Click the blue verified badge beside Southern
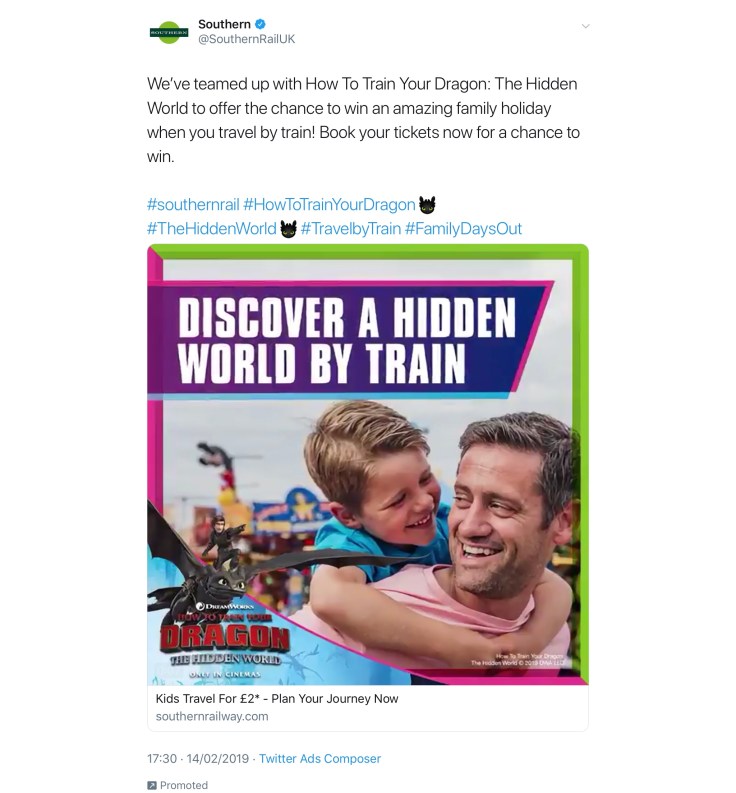The image size is (736, 793). (x=261, y=24)
